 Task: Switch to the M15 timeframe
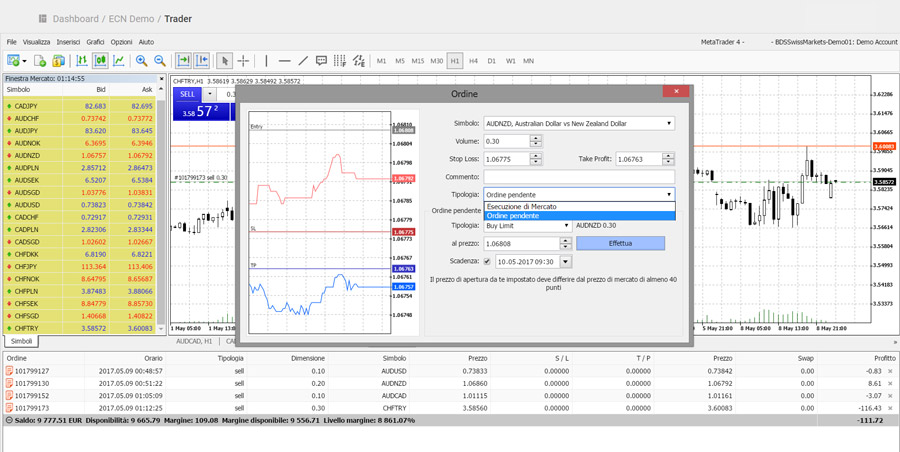click(x=418, y=61)
